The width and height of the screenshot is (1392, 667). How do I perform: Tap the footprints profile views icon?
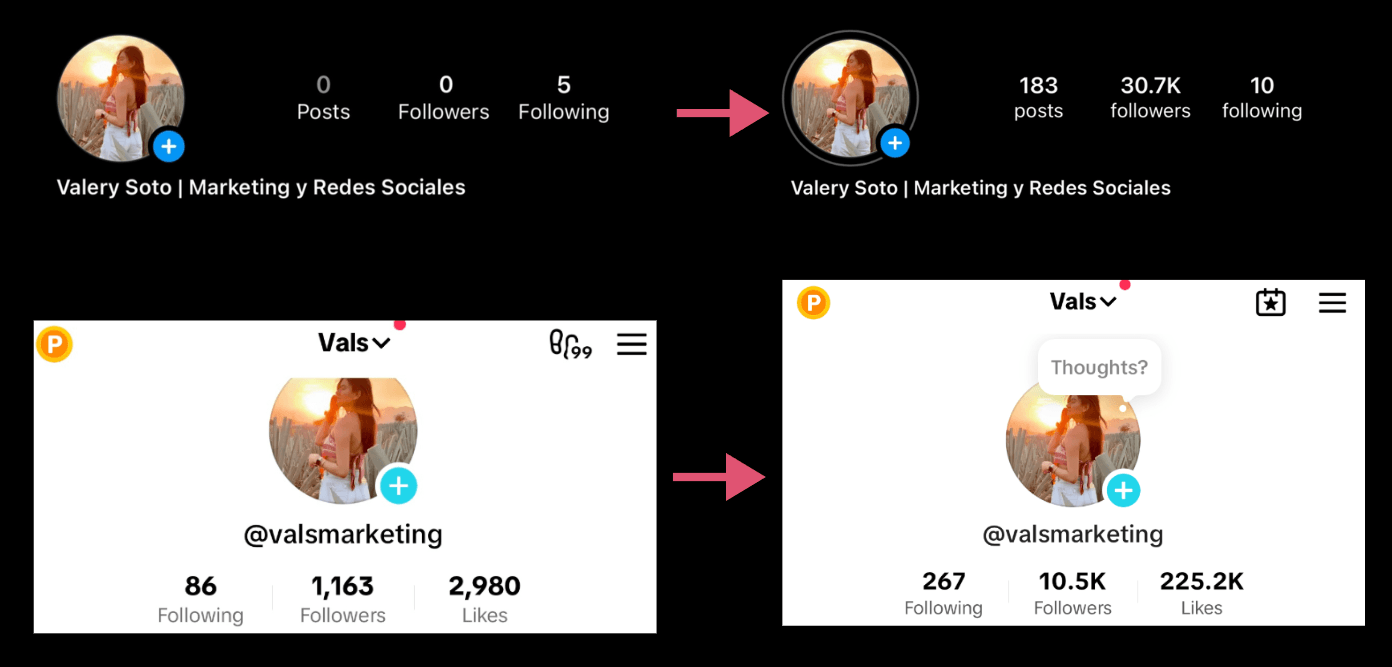click(570, 344)
